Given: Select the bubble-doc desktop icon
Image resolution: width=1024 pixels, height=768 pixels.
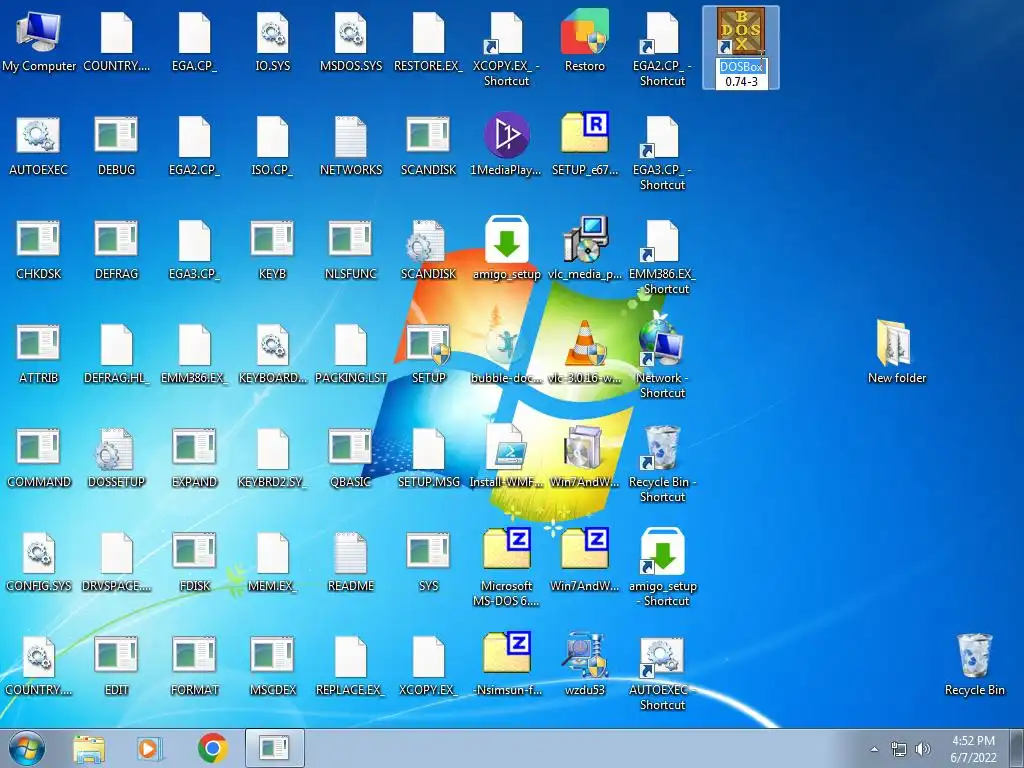Looking at the screenshot, I should 507,344.
